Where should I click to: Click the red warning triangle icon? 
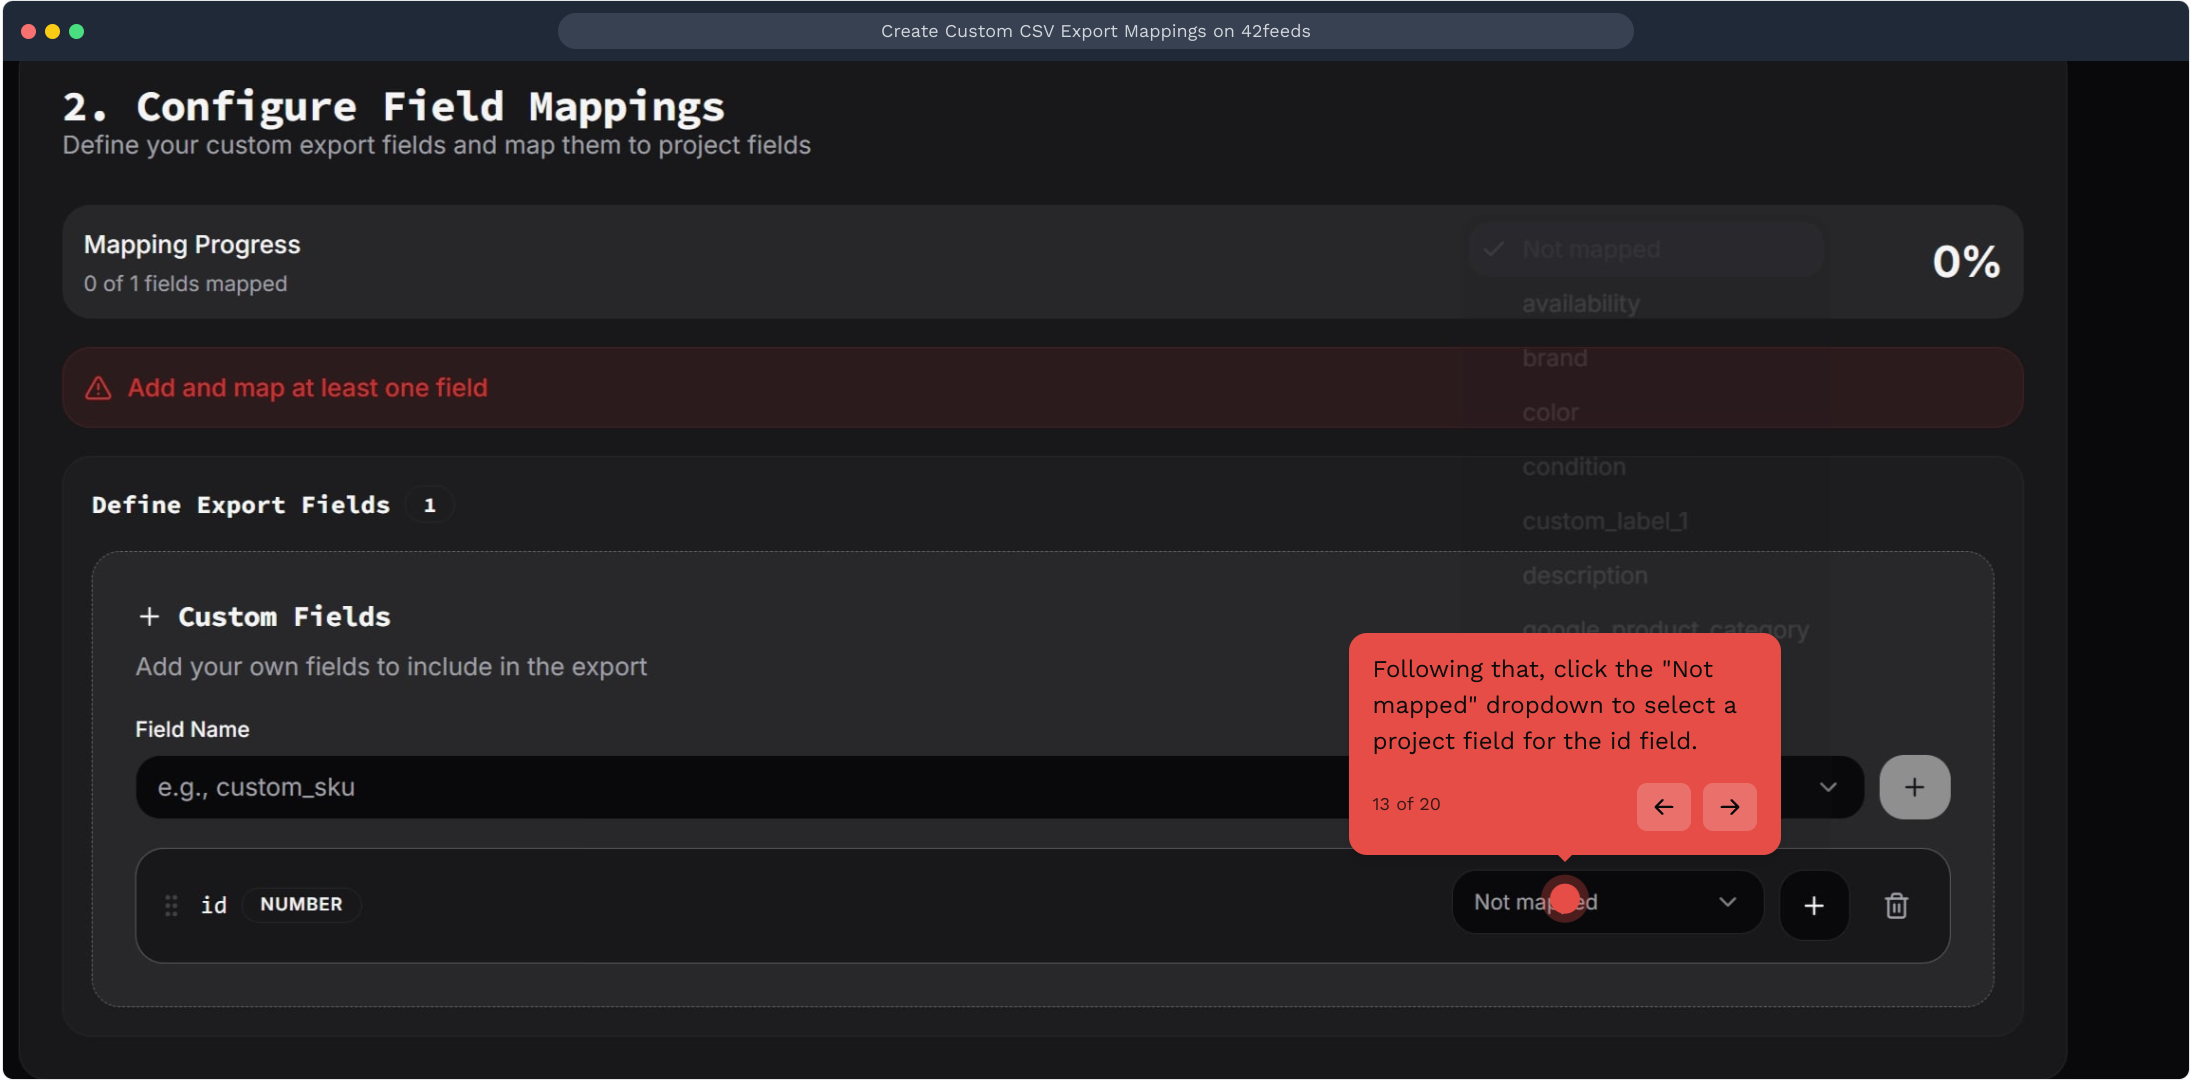pos(98,388)
